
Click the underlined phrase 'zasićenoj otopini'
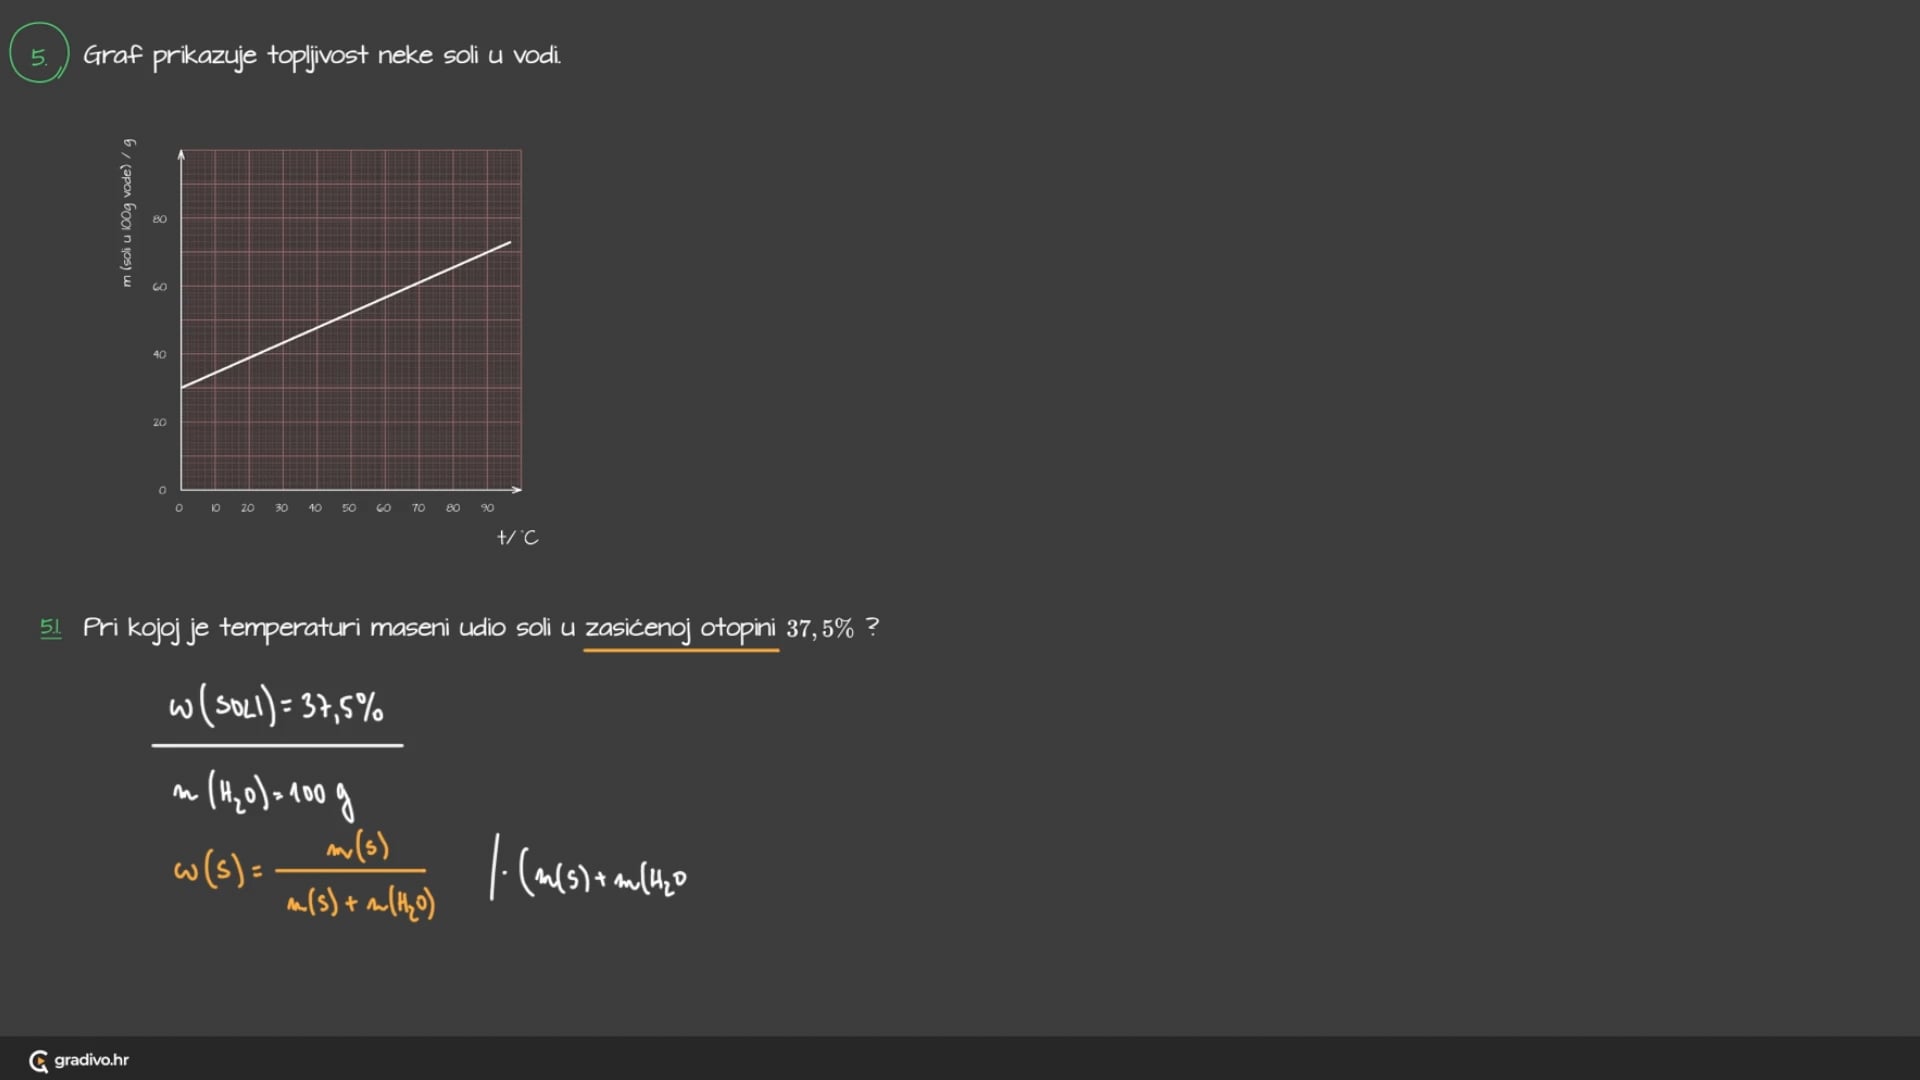tap(680, 628)
